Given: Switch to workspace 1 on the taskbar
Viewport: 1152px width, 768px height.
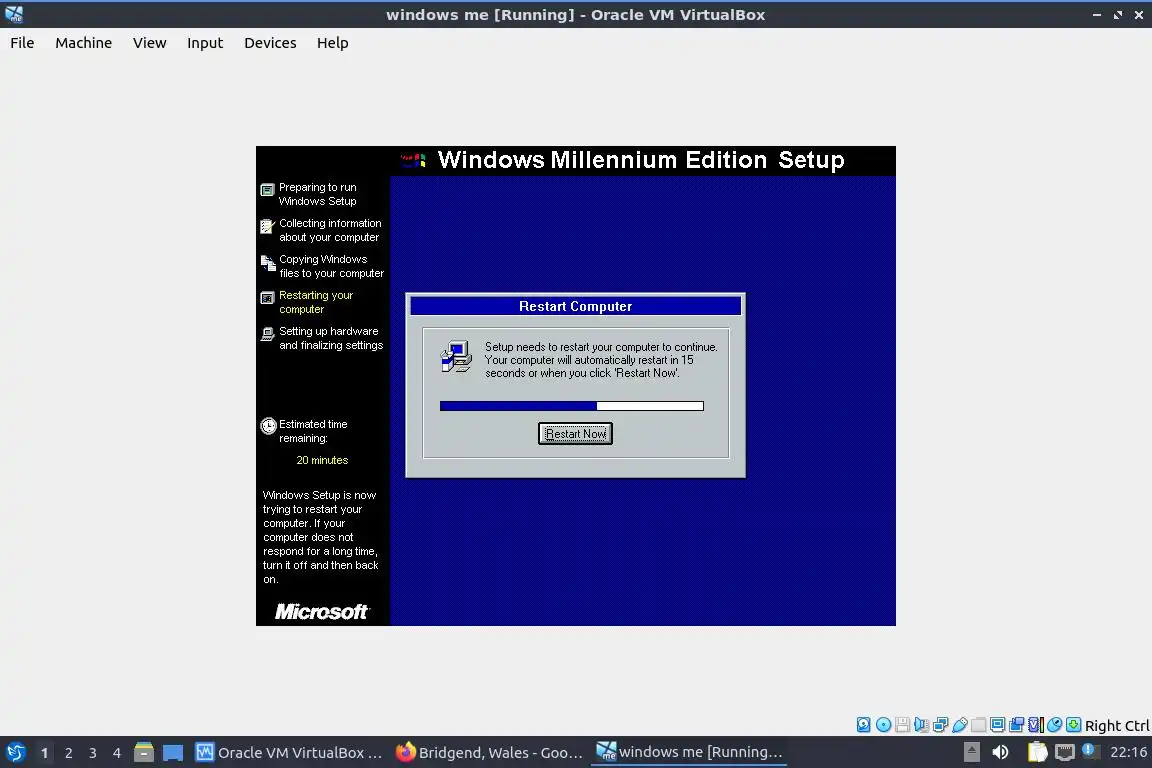Looking at the screenshot, I should coord(44,753).
